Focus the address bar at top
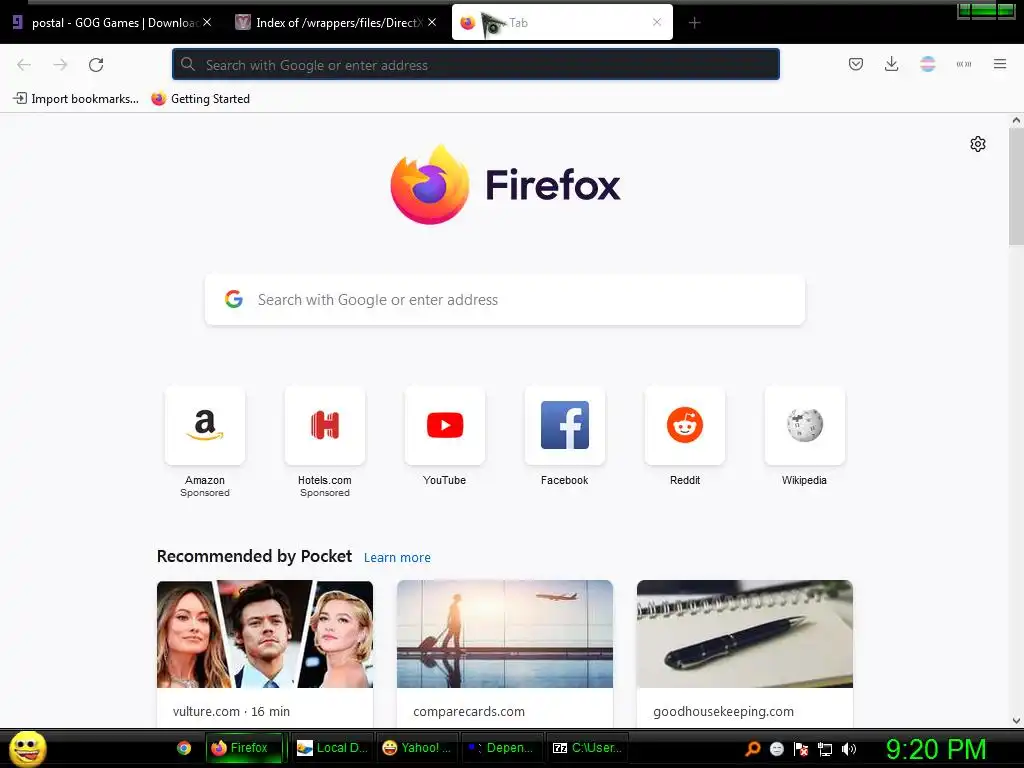 [x=475, y=65]
